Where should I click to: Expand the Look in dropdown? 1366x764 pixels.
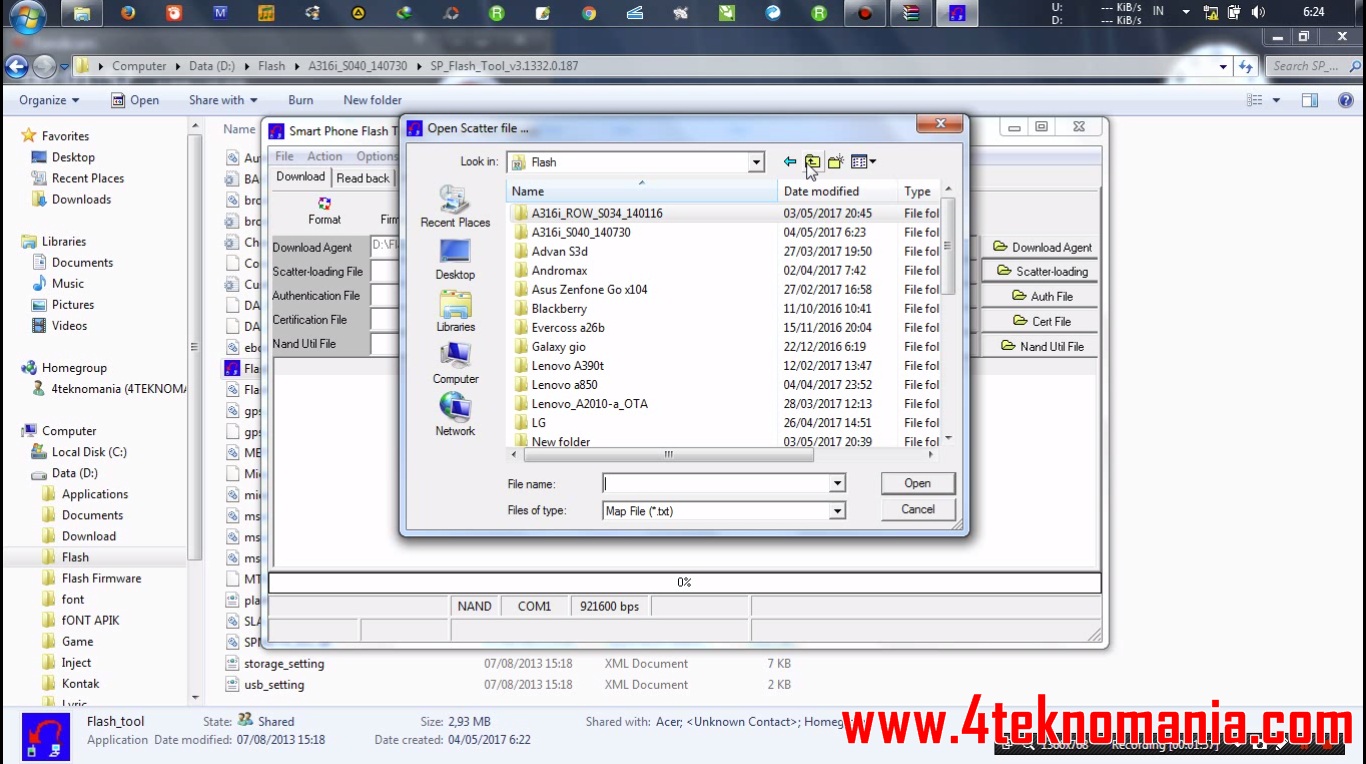756,162
